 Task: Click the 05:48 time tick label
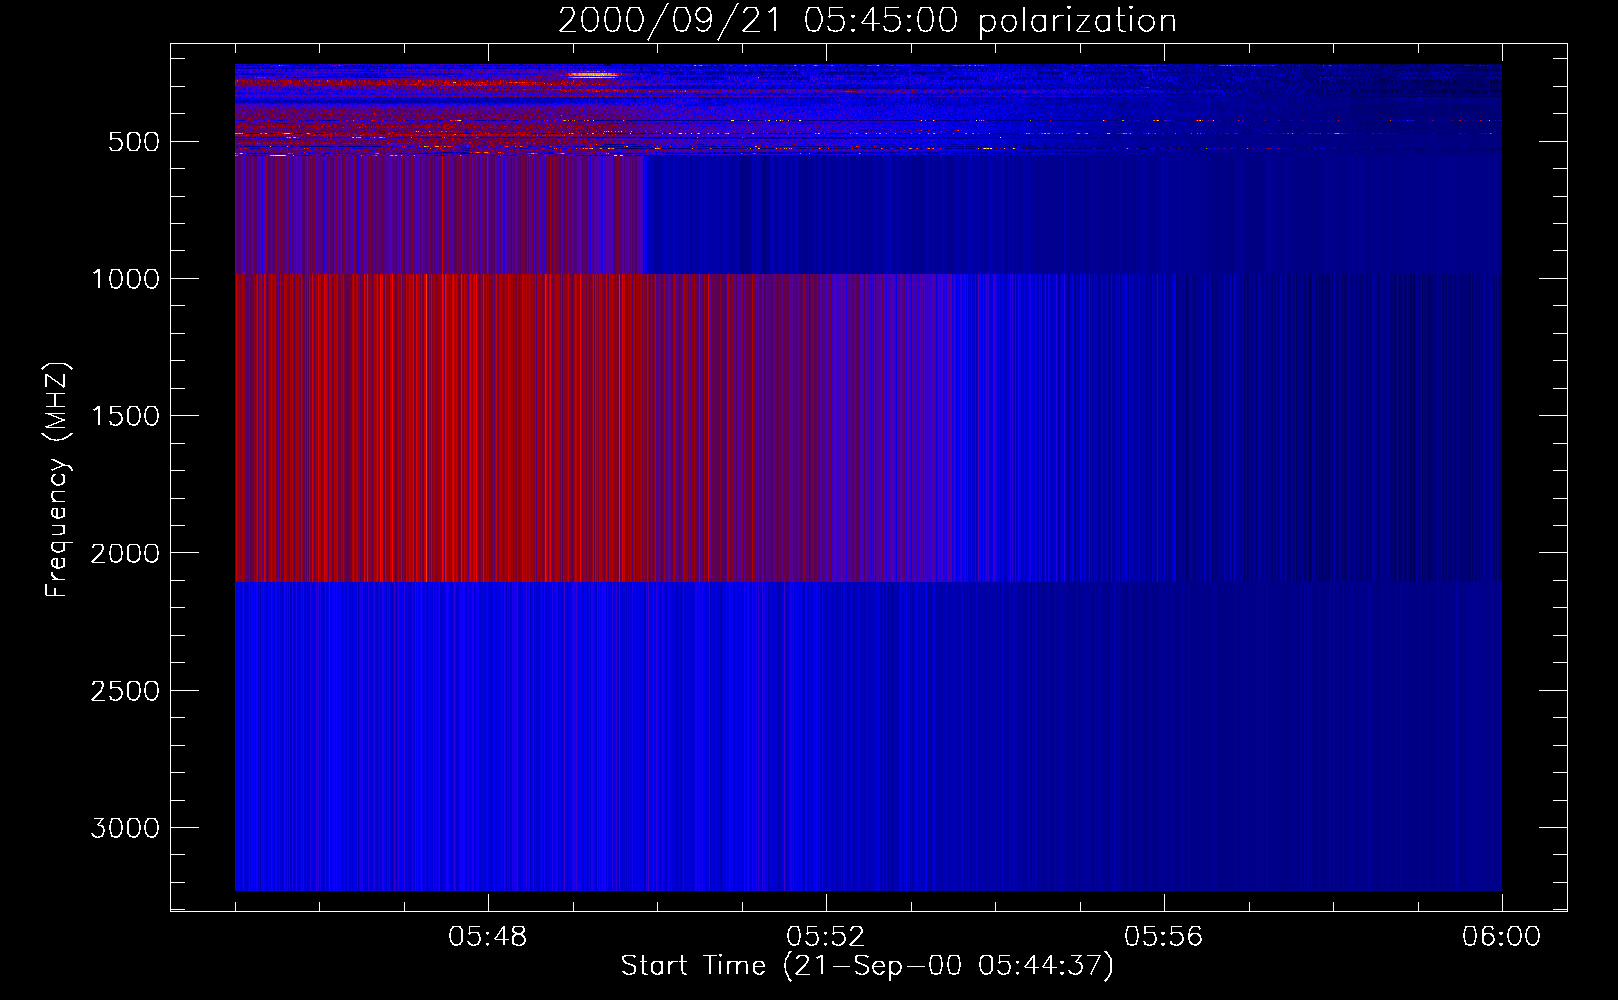(x=488, y=937)
